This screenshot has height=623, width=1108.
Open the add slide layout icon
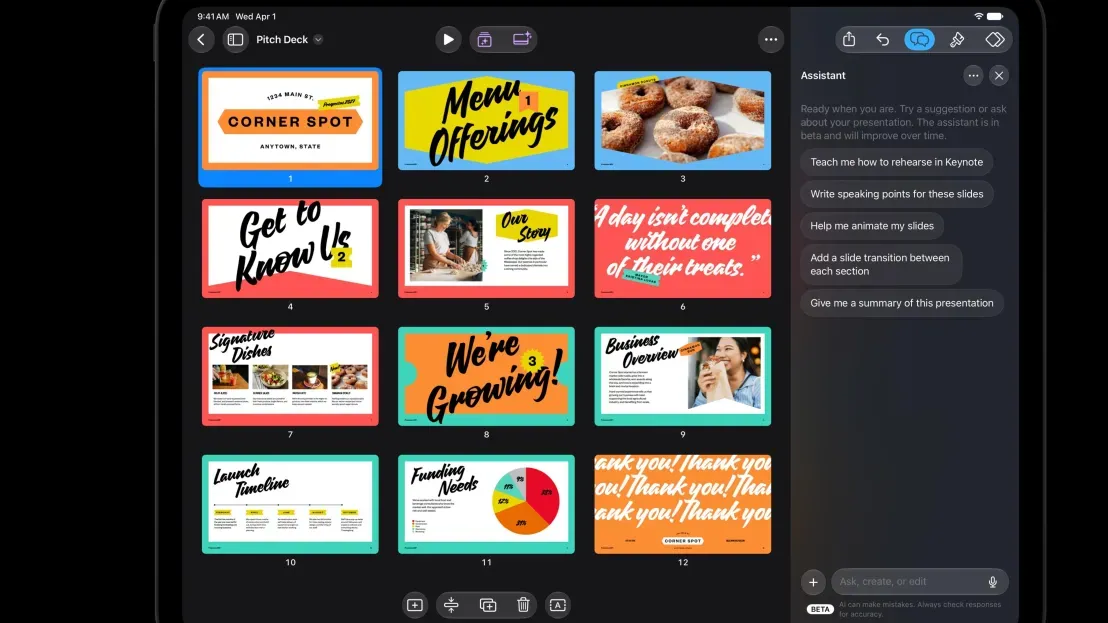pos(485,40)
